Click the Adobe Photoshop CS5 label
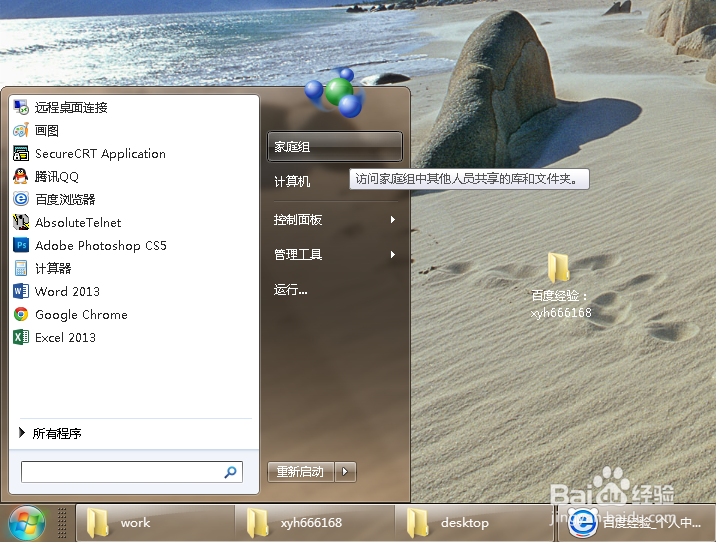716x542 pixels. tap(101, 246)
